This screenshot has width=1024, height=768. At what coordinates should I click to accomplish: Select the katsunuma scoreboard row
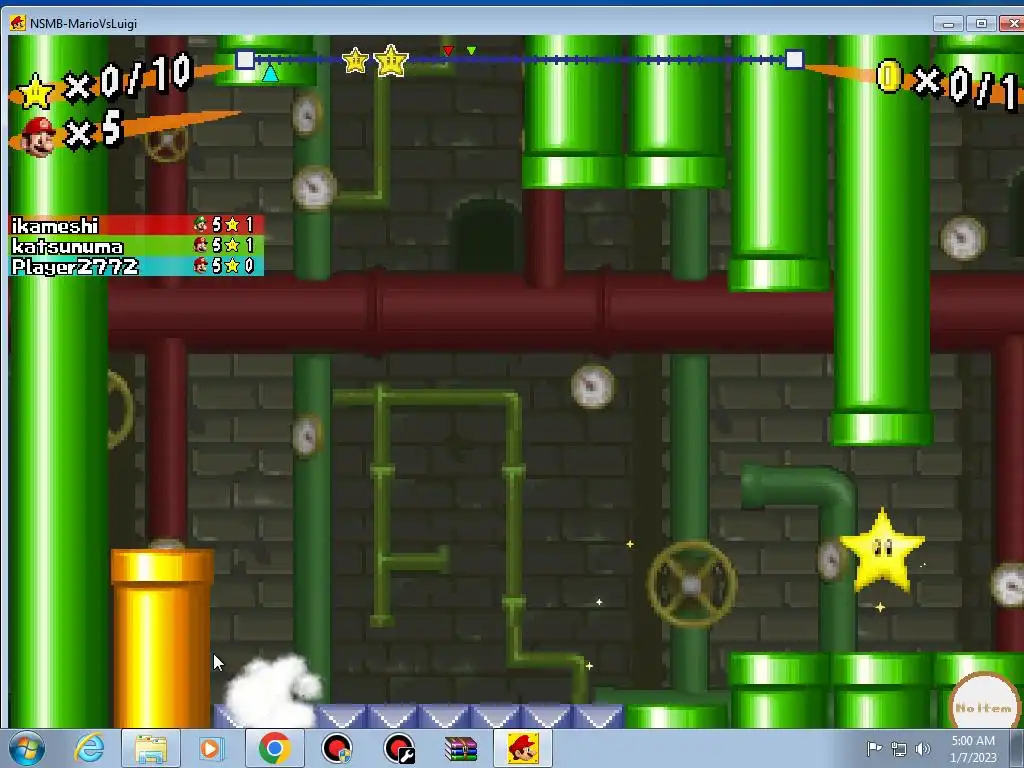[x=136, y=246]
